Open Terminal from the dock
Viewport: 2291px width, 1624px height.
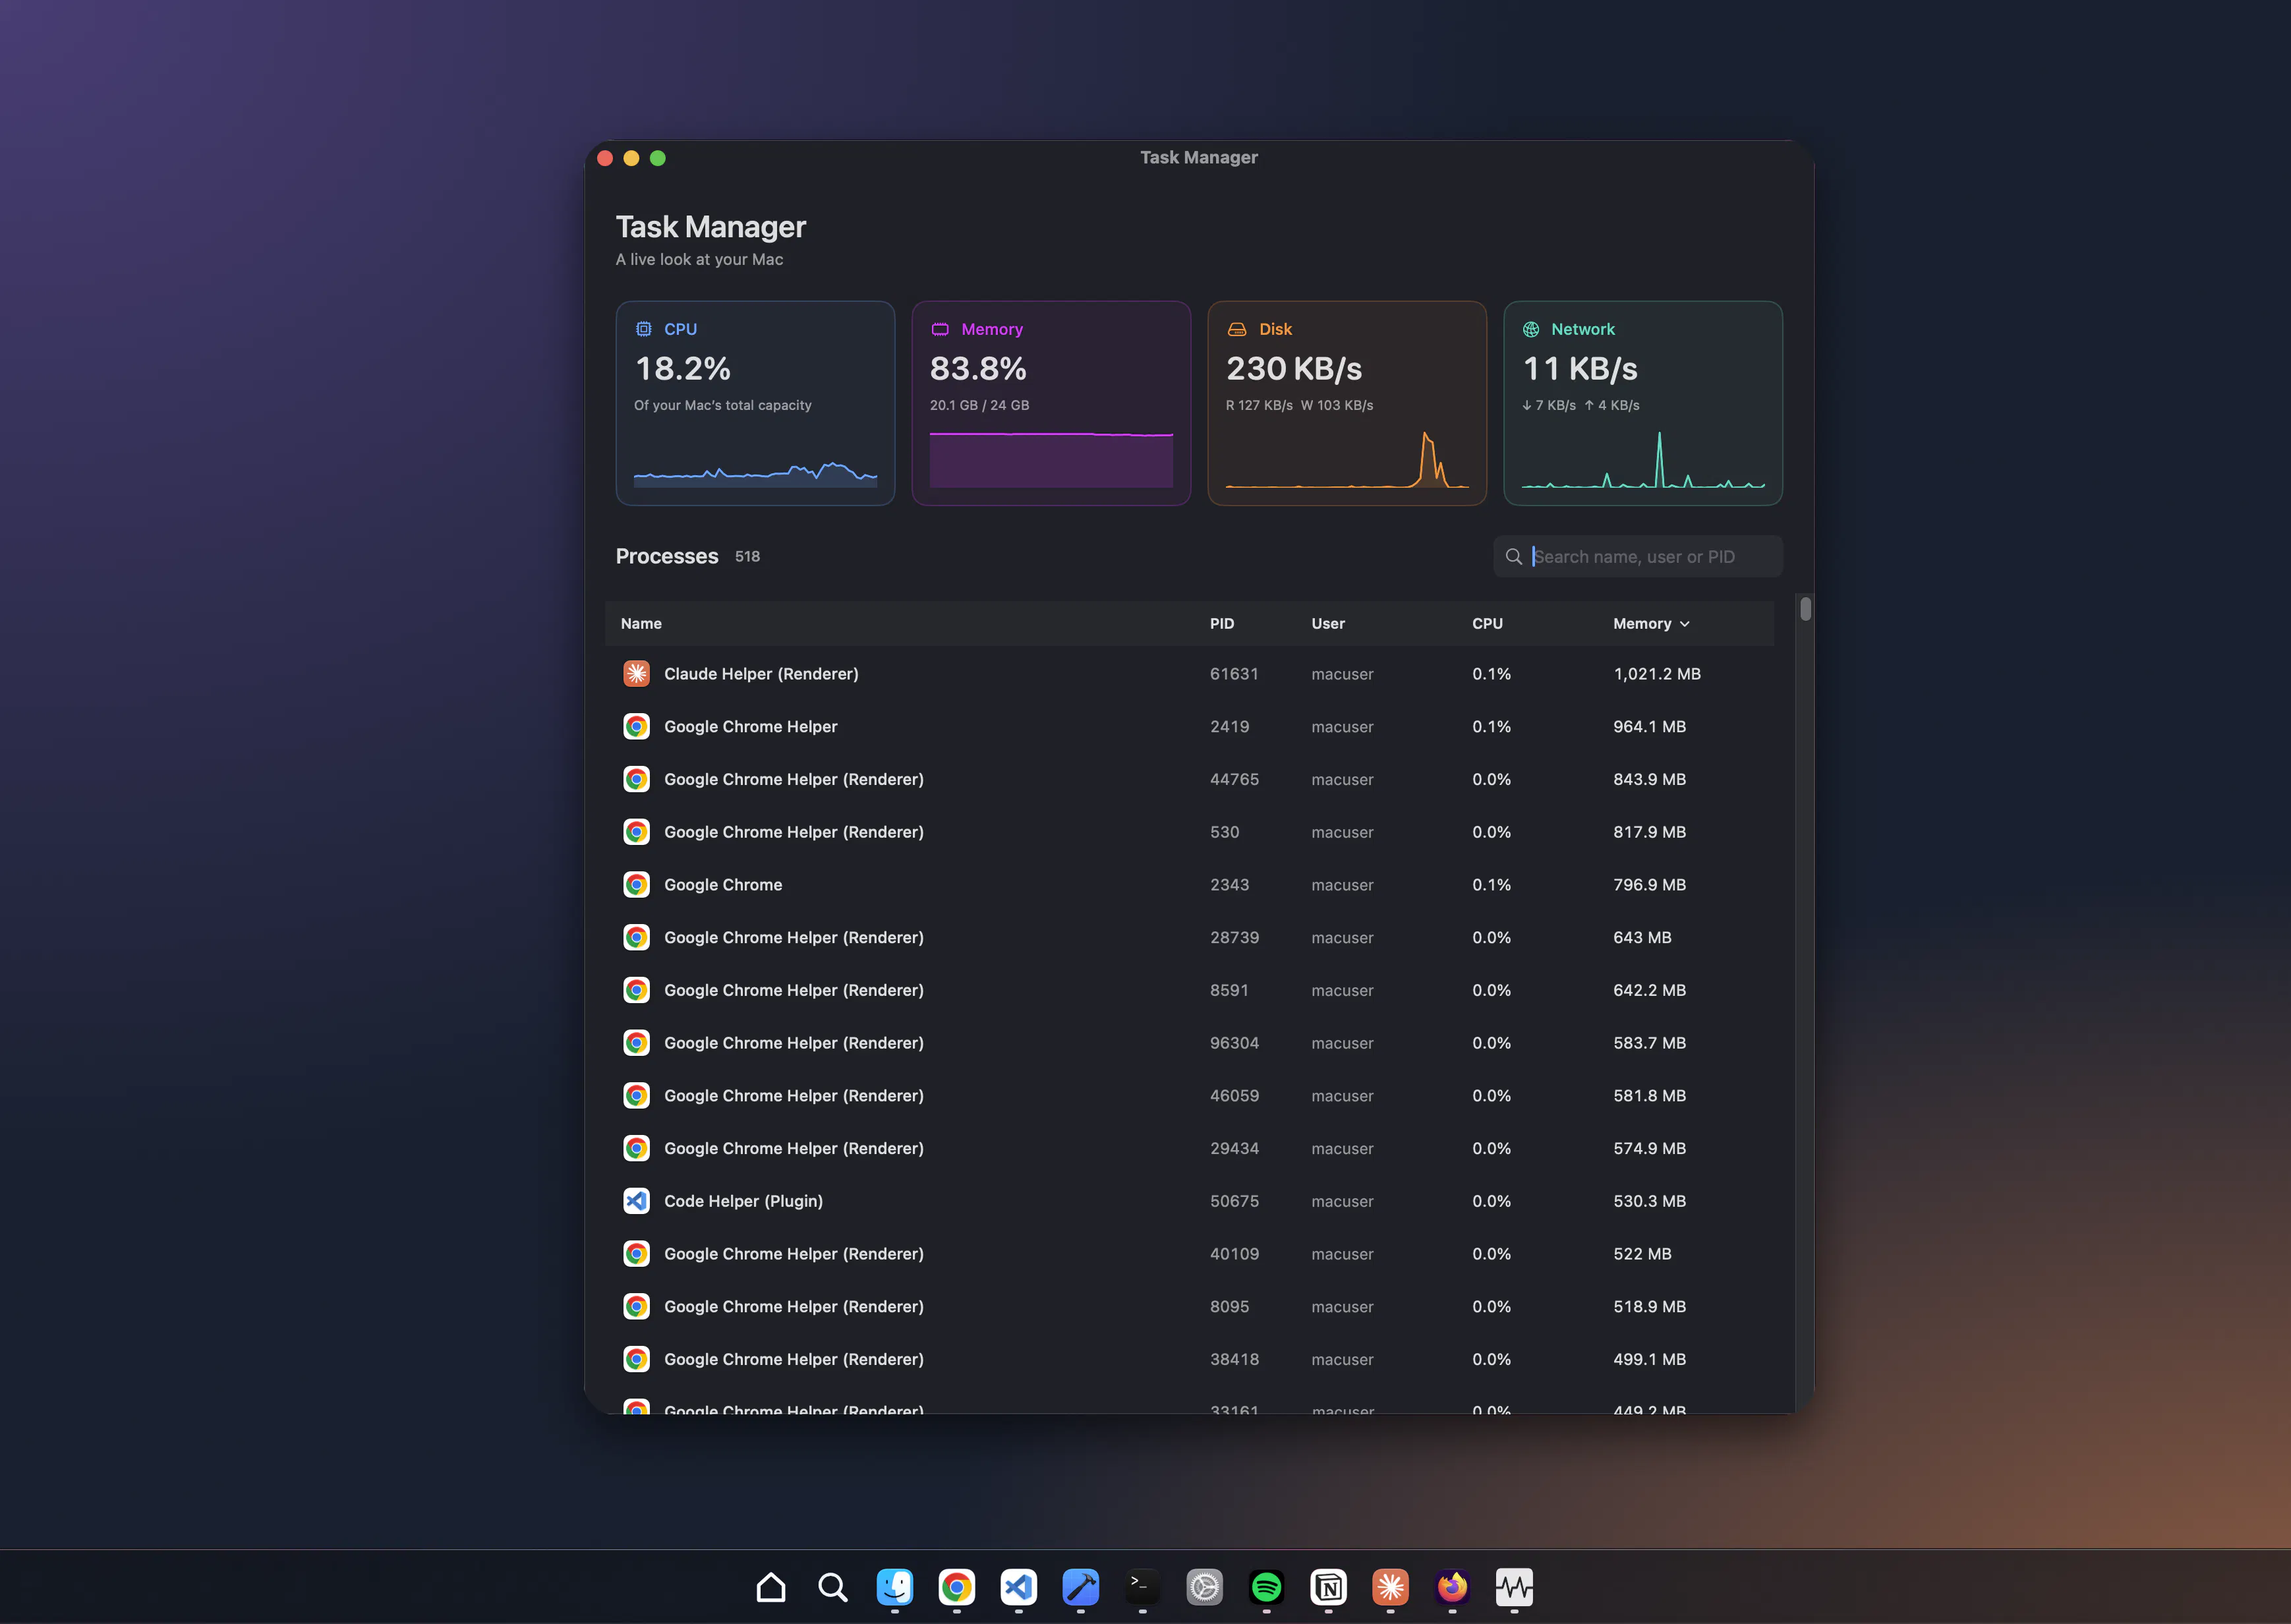coord(1143,1587)
